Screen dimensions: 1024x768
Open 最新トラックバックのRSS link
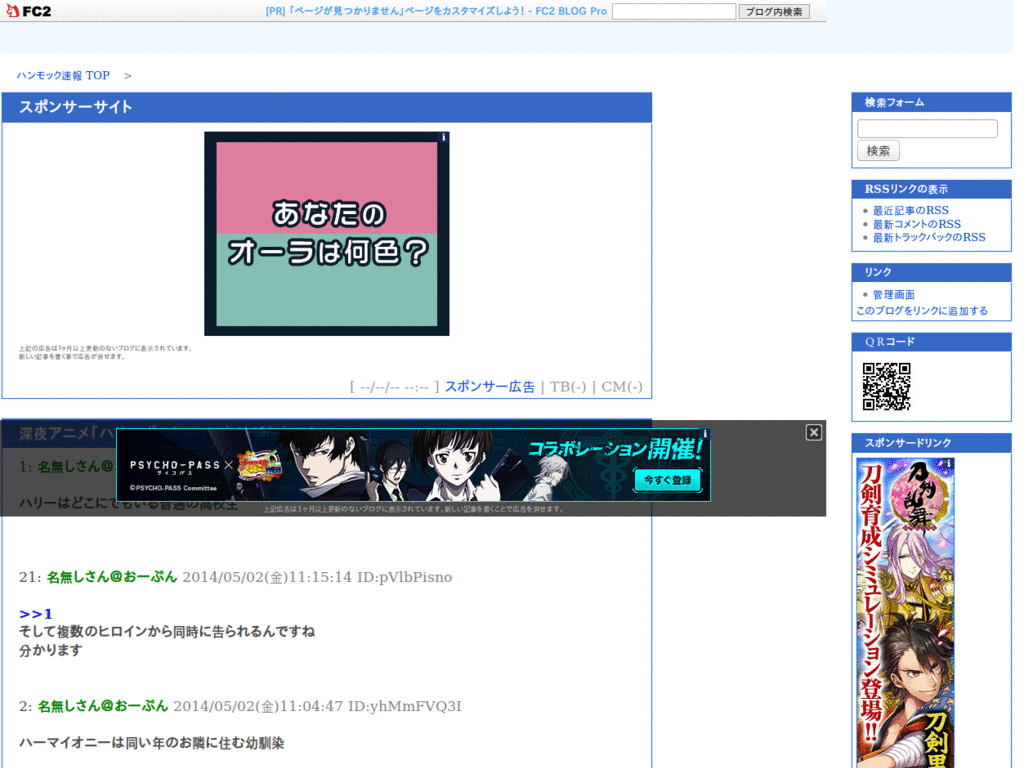click(x=929, y=237)
